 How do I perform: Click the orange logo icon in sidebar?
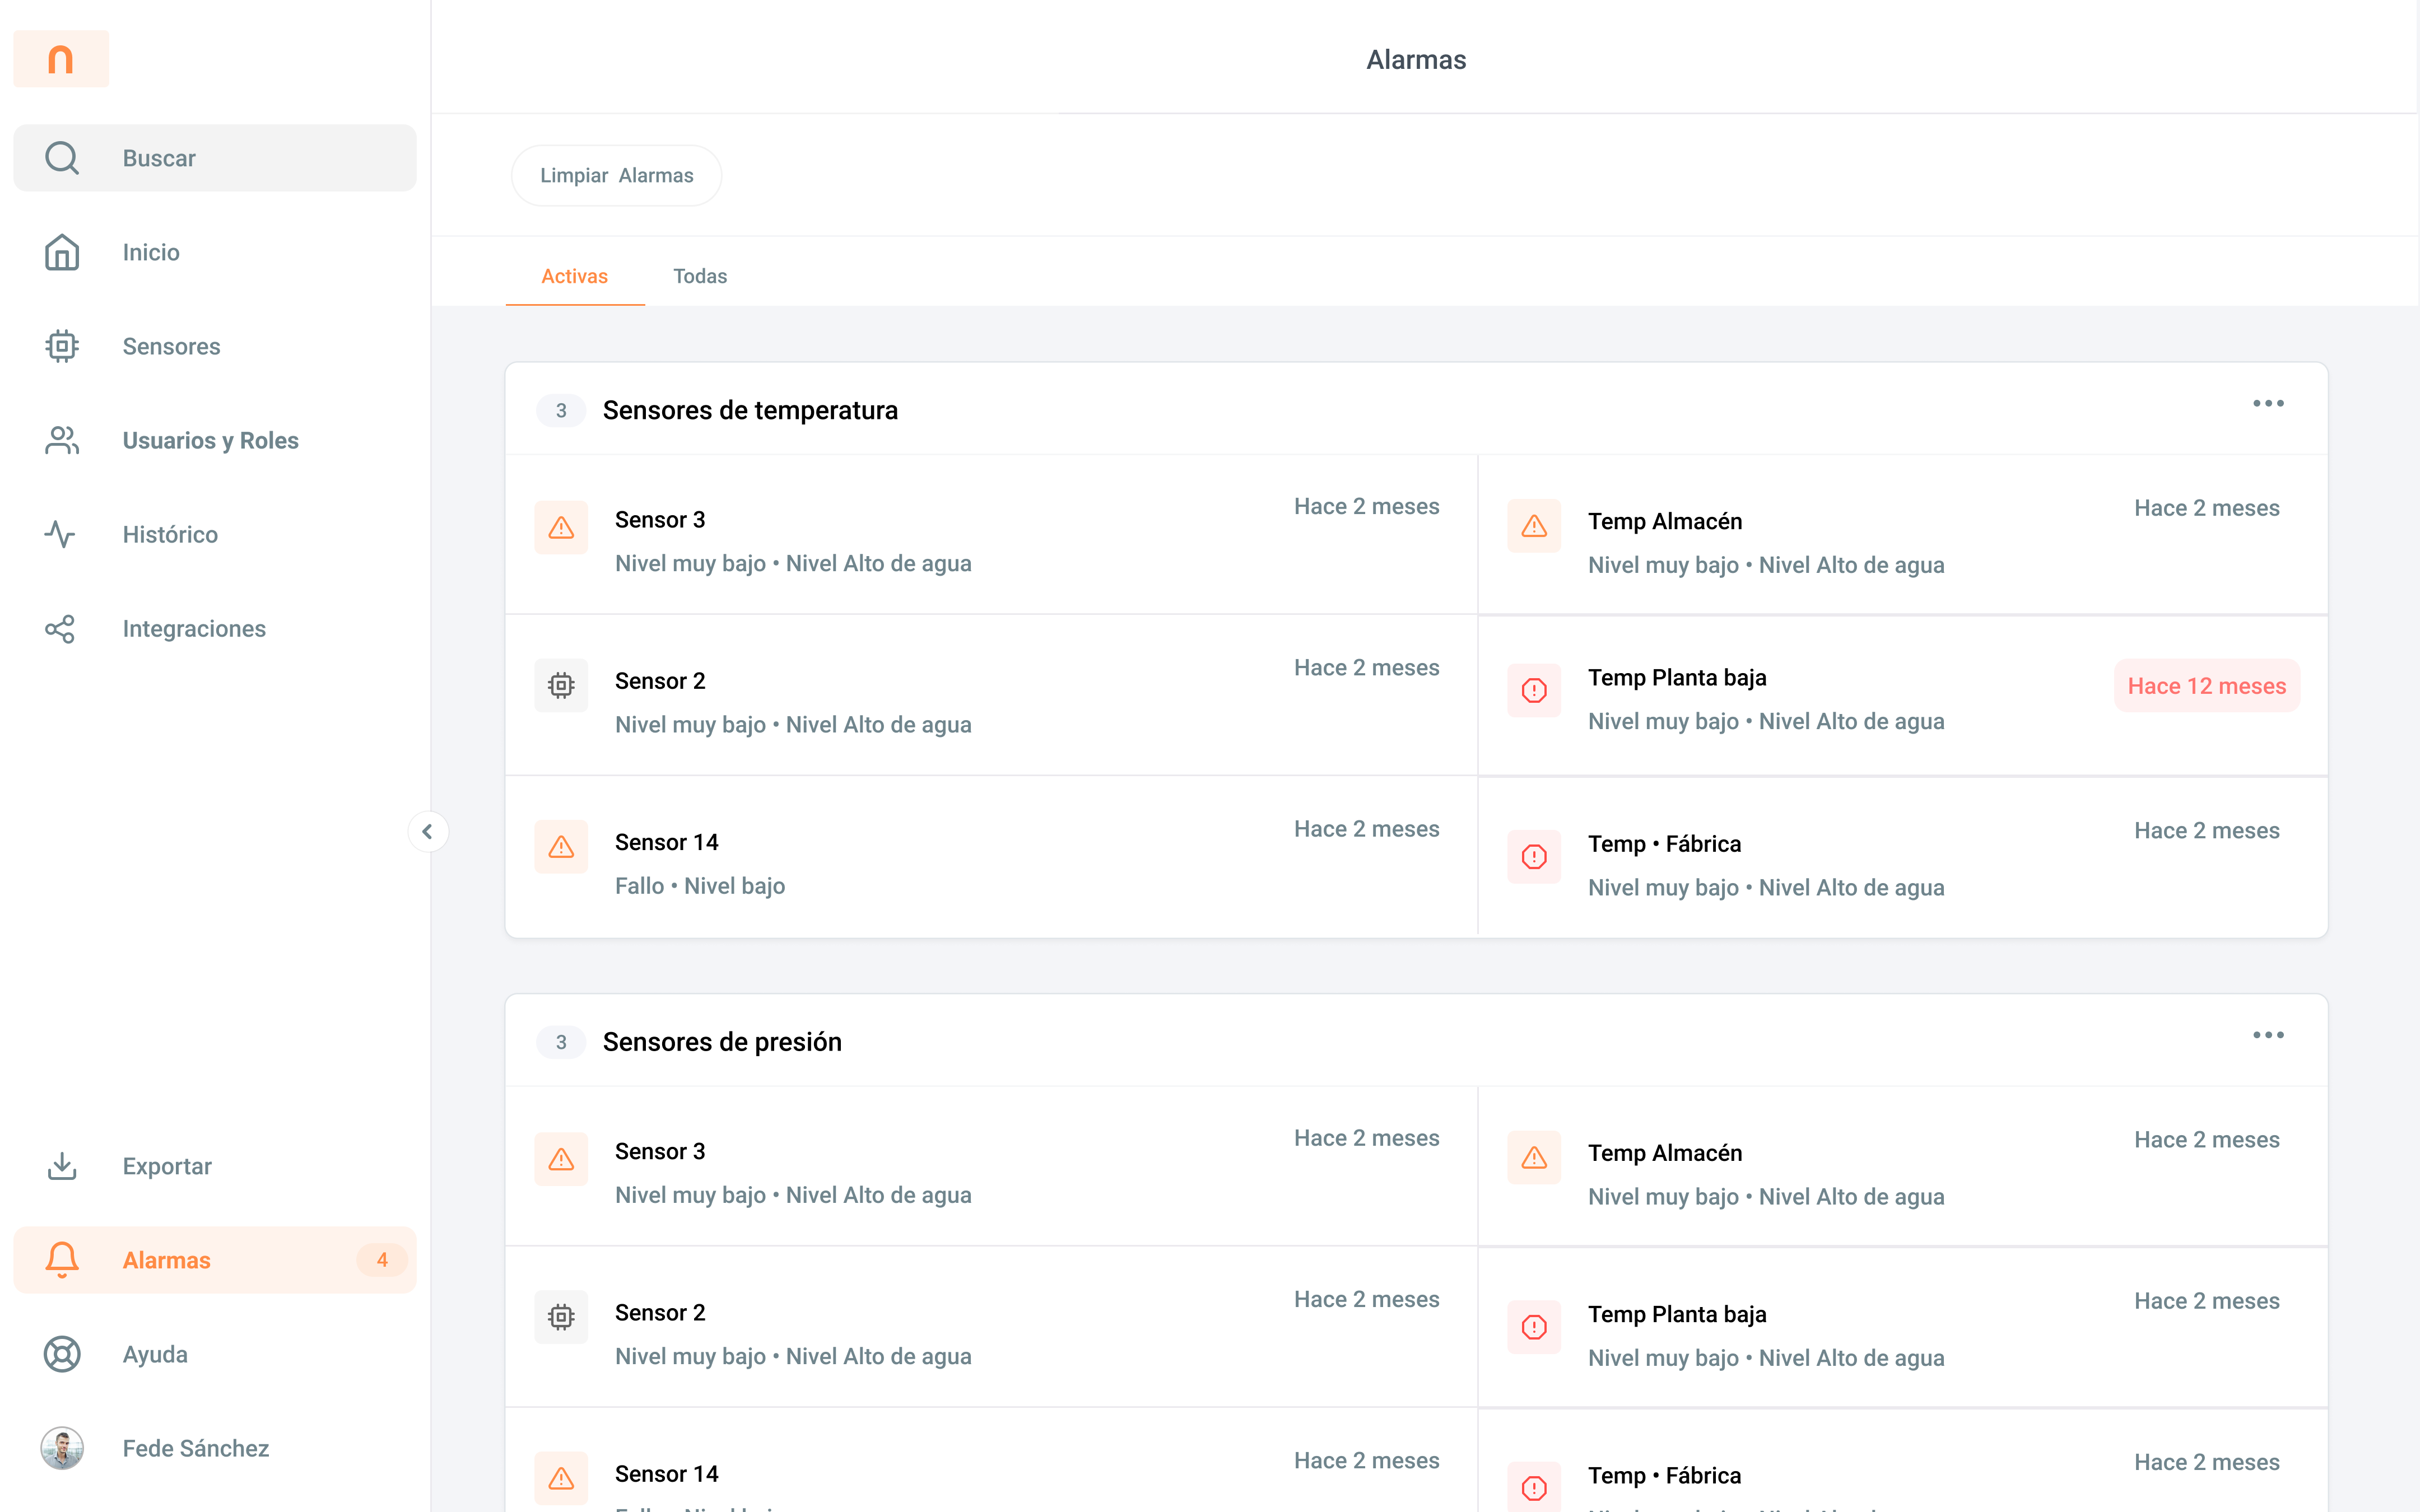61,59
